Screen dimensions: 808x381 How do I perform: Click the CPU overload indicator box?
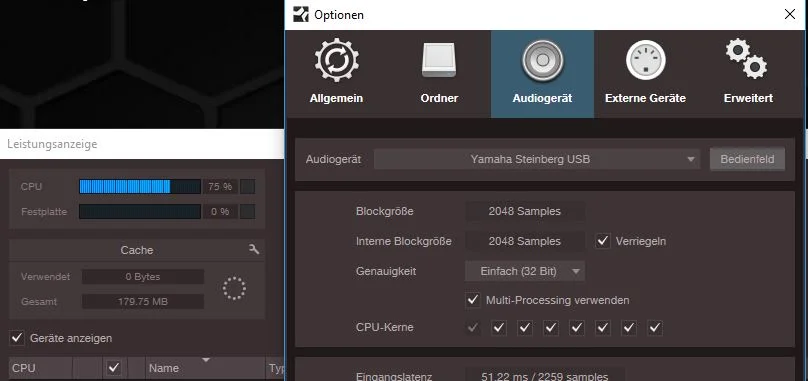tap(248, 187)
